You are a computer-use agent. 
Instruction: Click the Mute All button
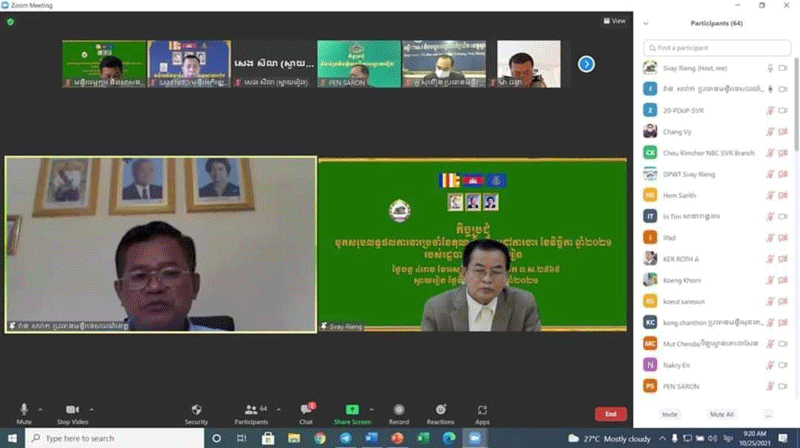[722, 414]
